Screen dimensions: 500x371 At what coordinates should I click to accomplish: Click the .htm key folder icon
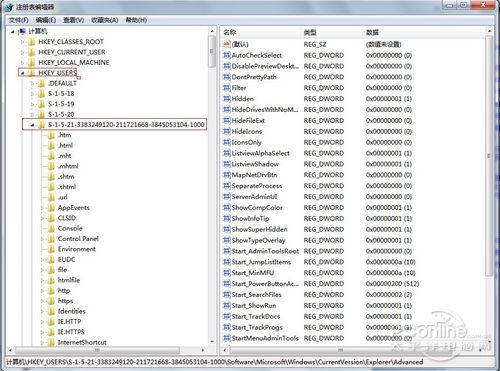coord(51,135)
